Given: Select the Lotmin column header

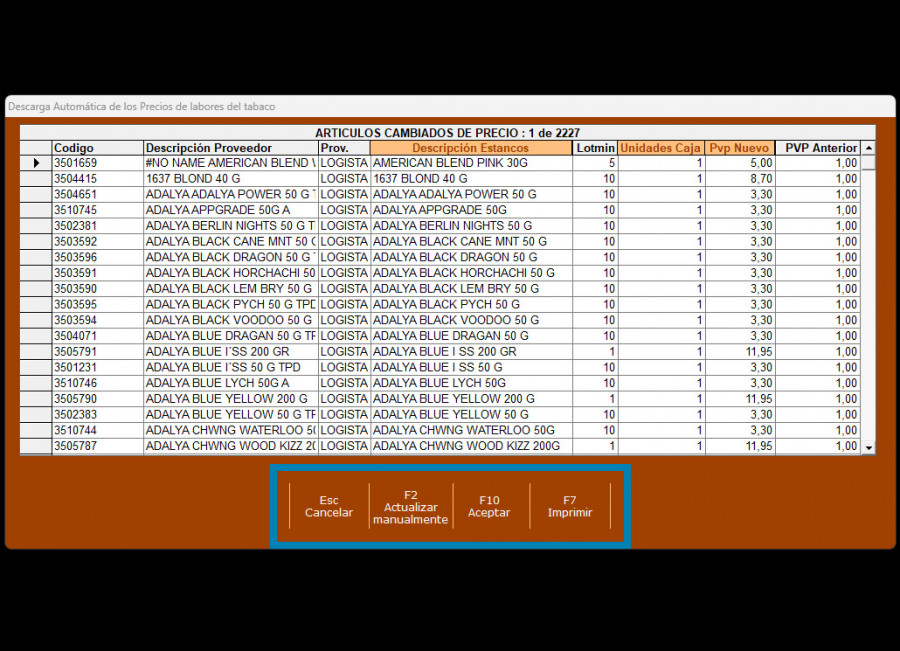Looking at the screenshot, I should pyautogui.click(x=595, y=148).
